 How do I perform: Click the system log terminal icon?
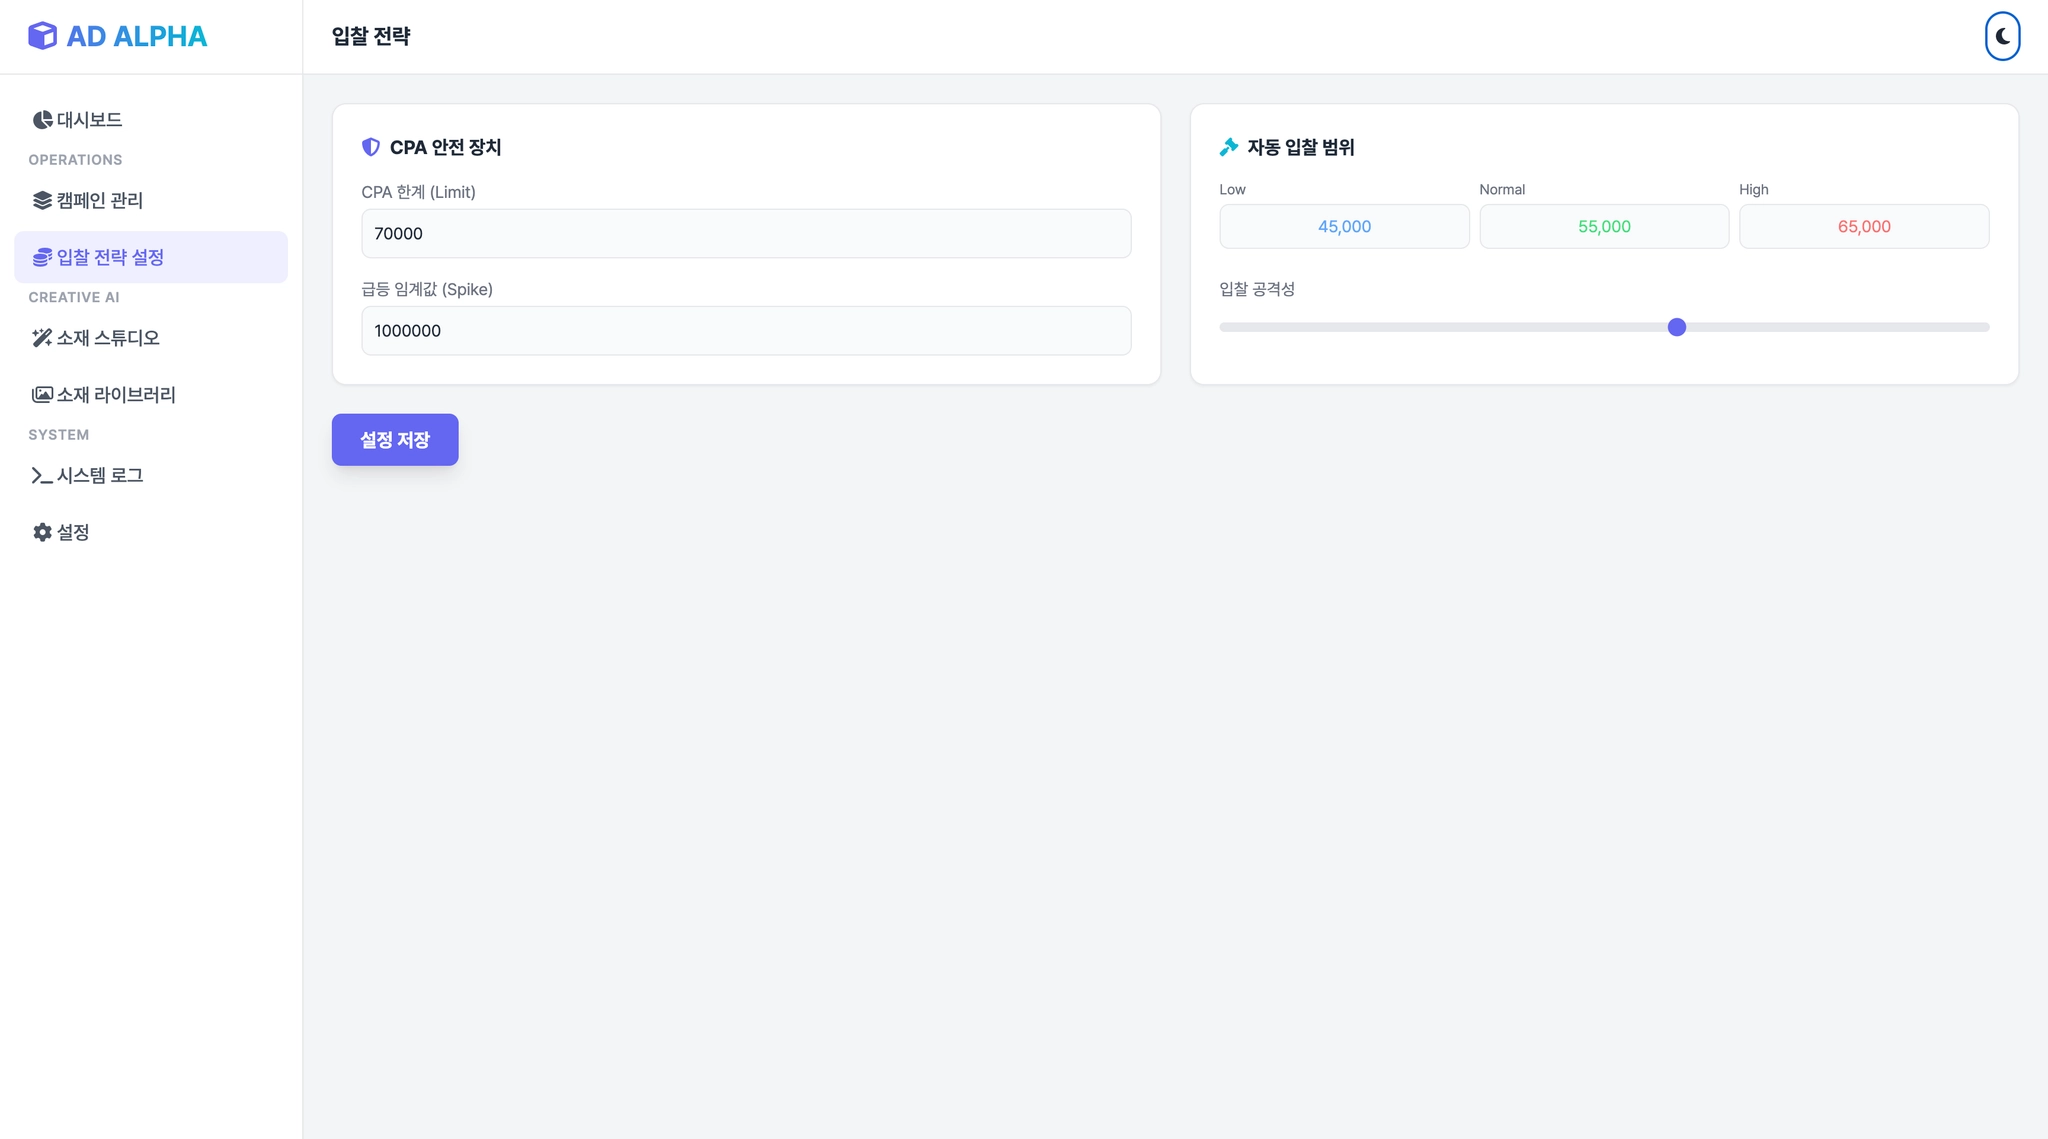pos(42,476)
